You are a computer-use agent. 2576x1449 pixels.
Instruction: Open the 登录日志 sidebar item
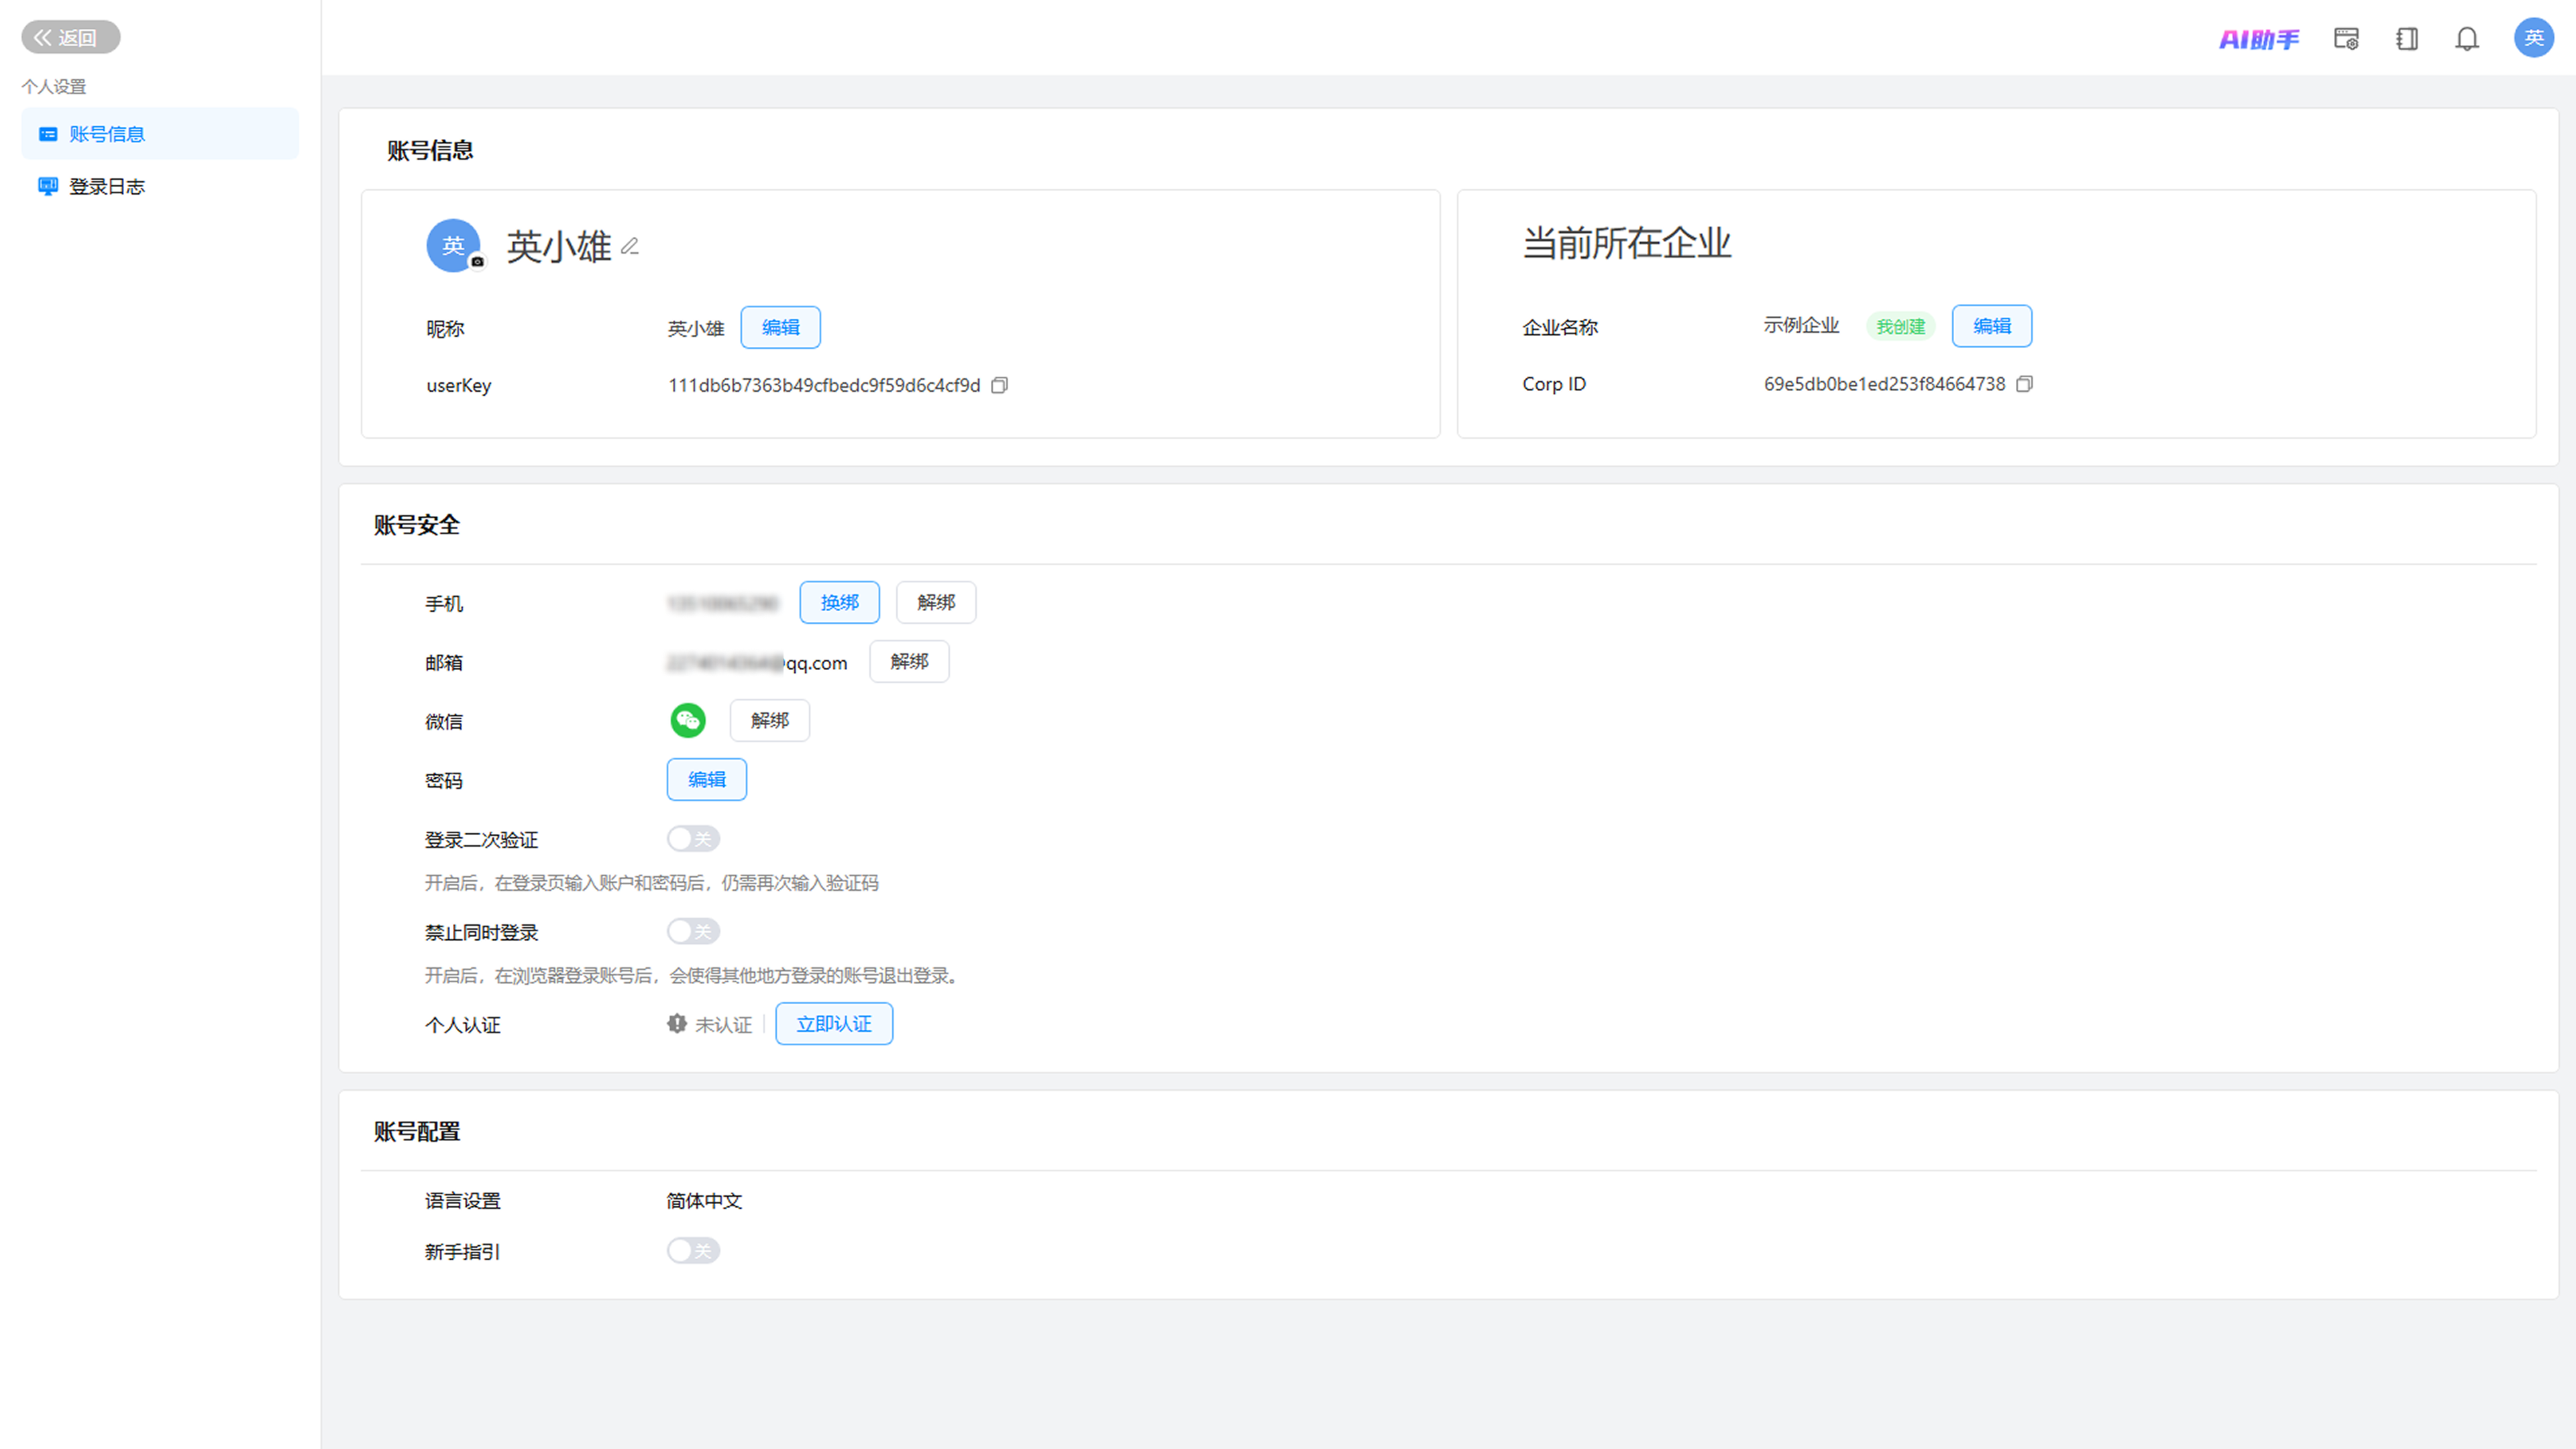[160, 186]
